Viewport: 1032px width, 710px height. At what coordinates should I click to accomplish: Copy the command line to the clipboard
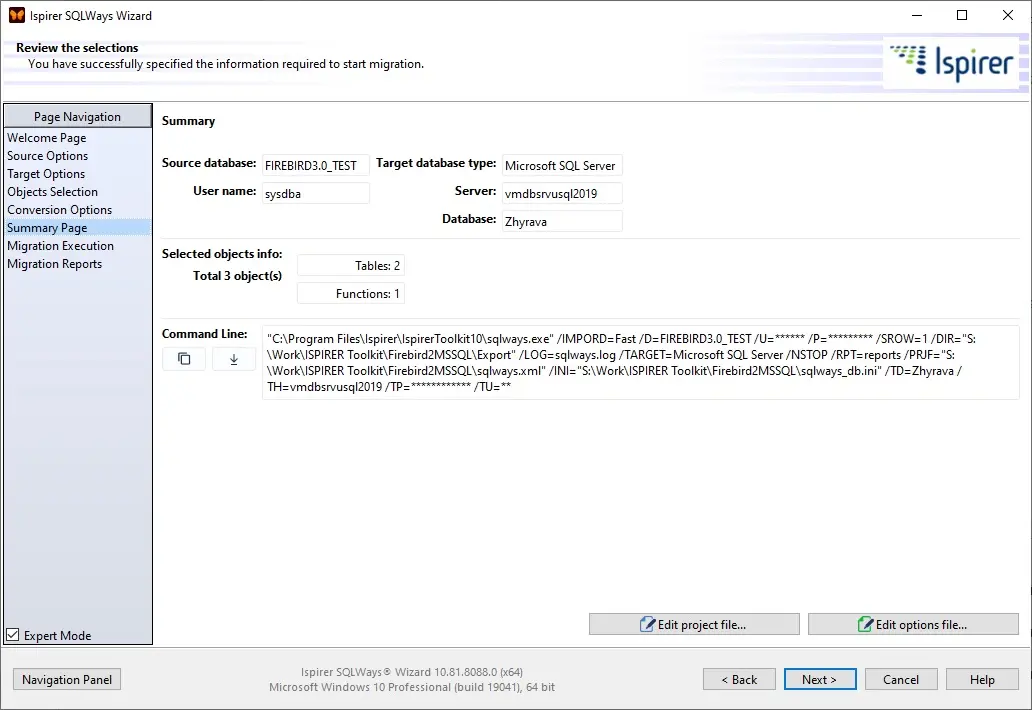coord(184,359)
